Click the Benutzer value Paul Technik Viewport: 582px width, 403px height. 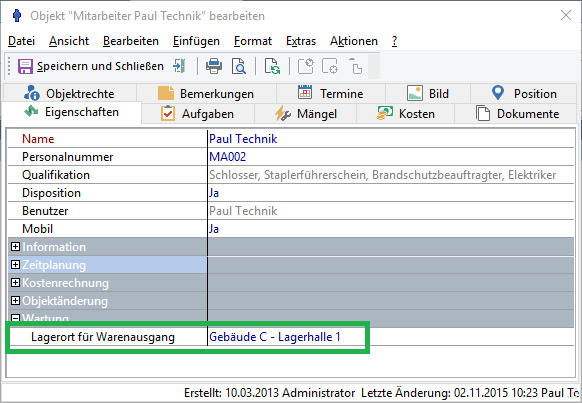391,211
